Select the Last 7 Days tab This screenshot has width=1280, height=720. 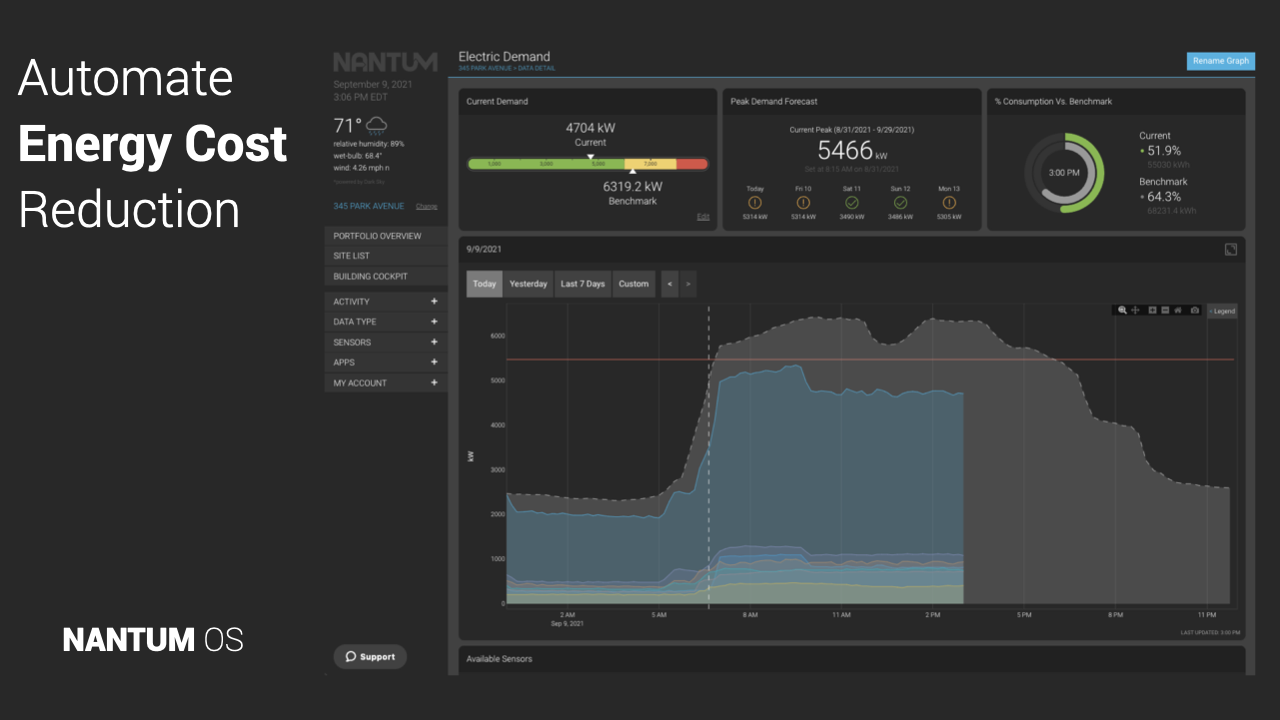click(x=583, y=284)
